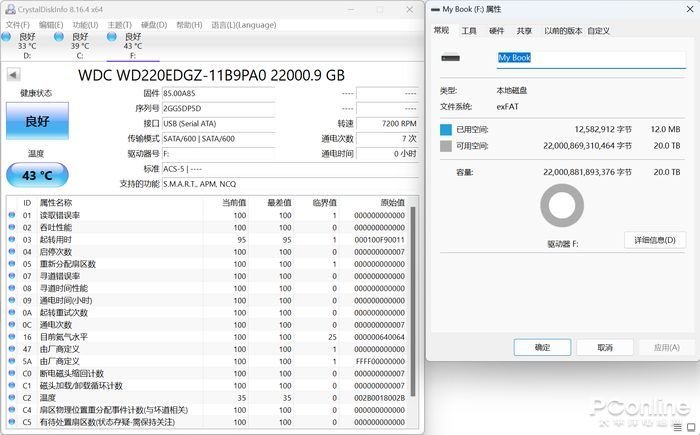
Task: Click status dot for attribute 0C 通电次数
Action: tap(12, 324)
